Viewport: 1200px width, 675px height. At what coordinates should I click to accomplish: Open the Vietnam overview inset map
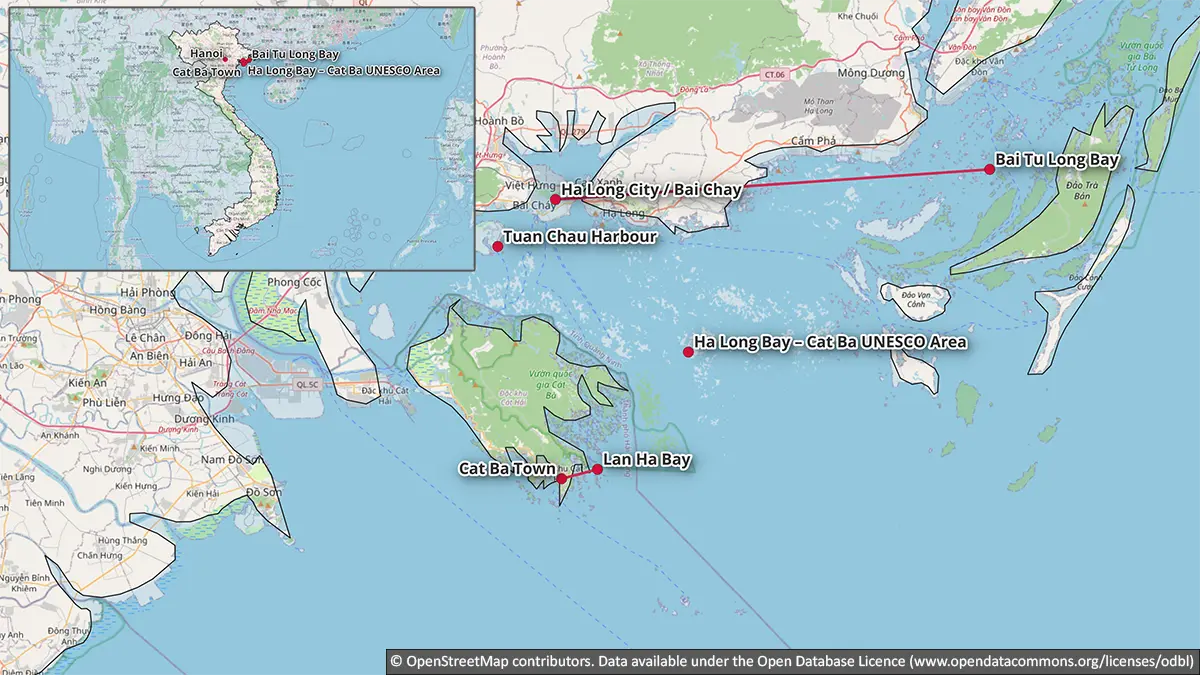[242, 139]
